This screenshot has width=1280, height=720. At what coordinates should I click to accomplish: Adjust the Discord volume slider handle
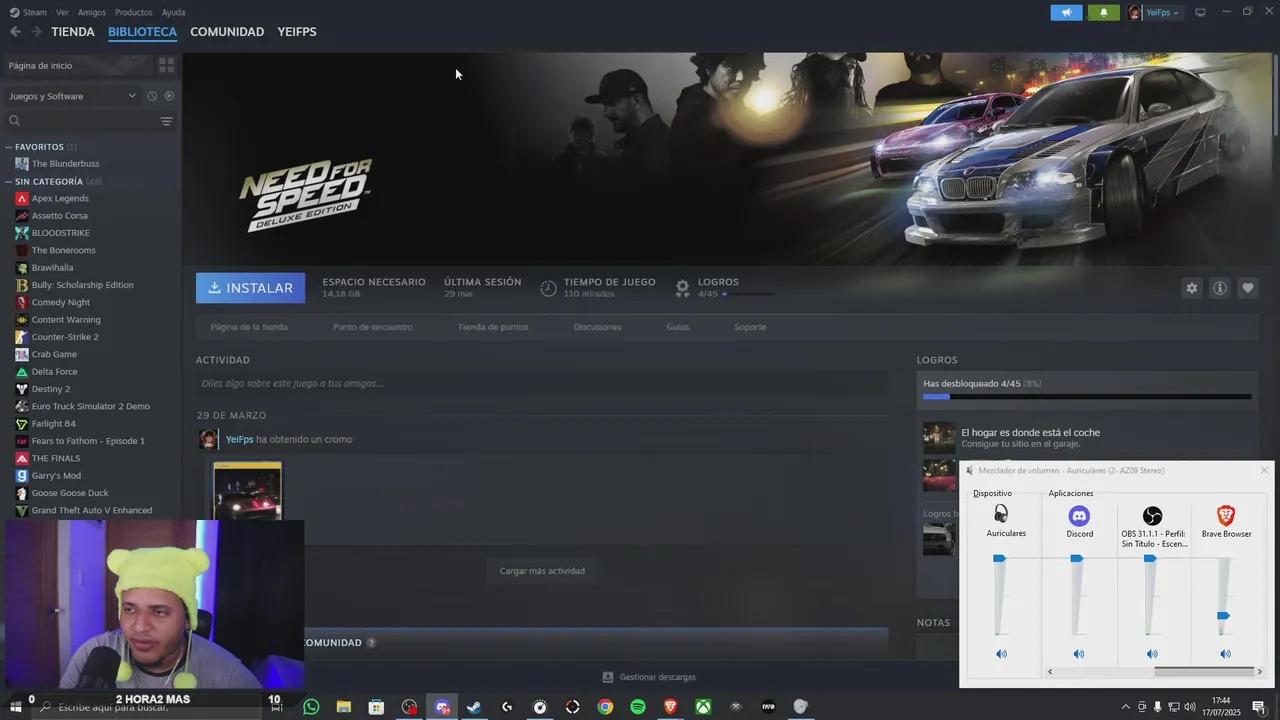(1077, 559)
